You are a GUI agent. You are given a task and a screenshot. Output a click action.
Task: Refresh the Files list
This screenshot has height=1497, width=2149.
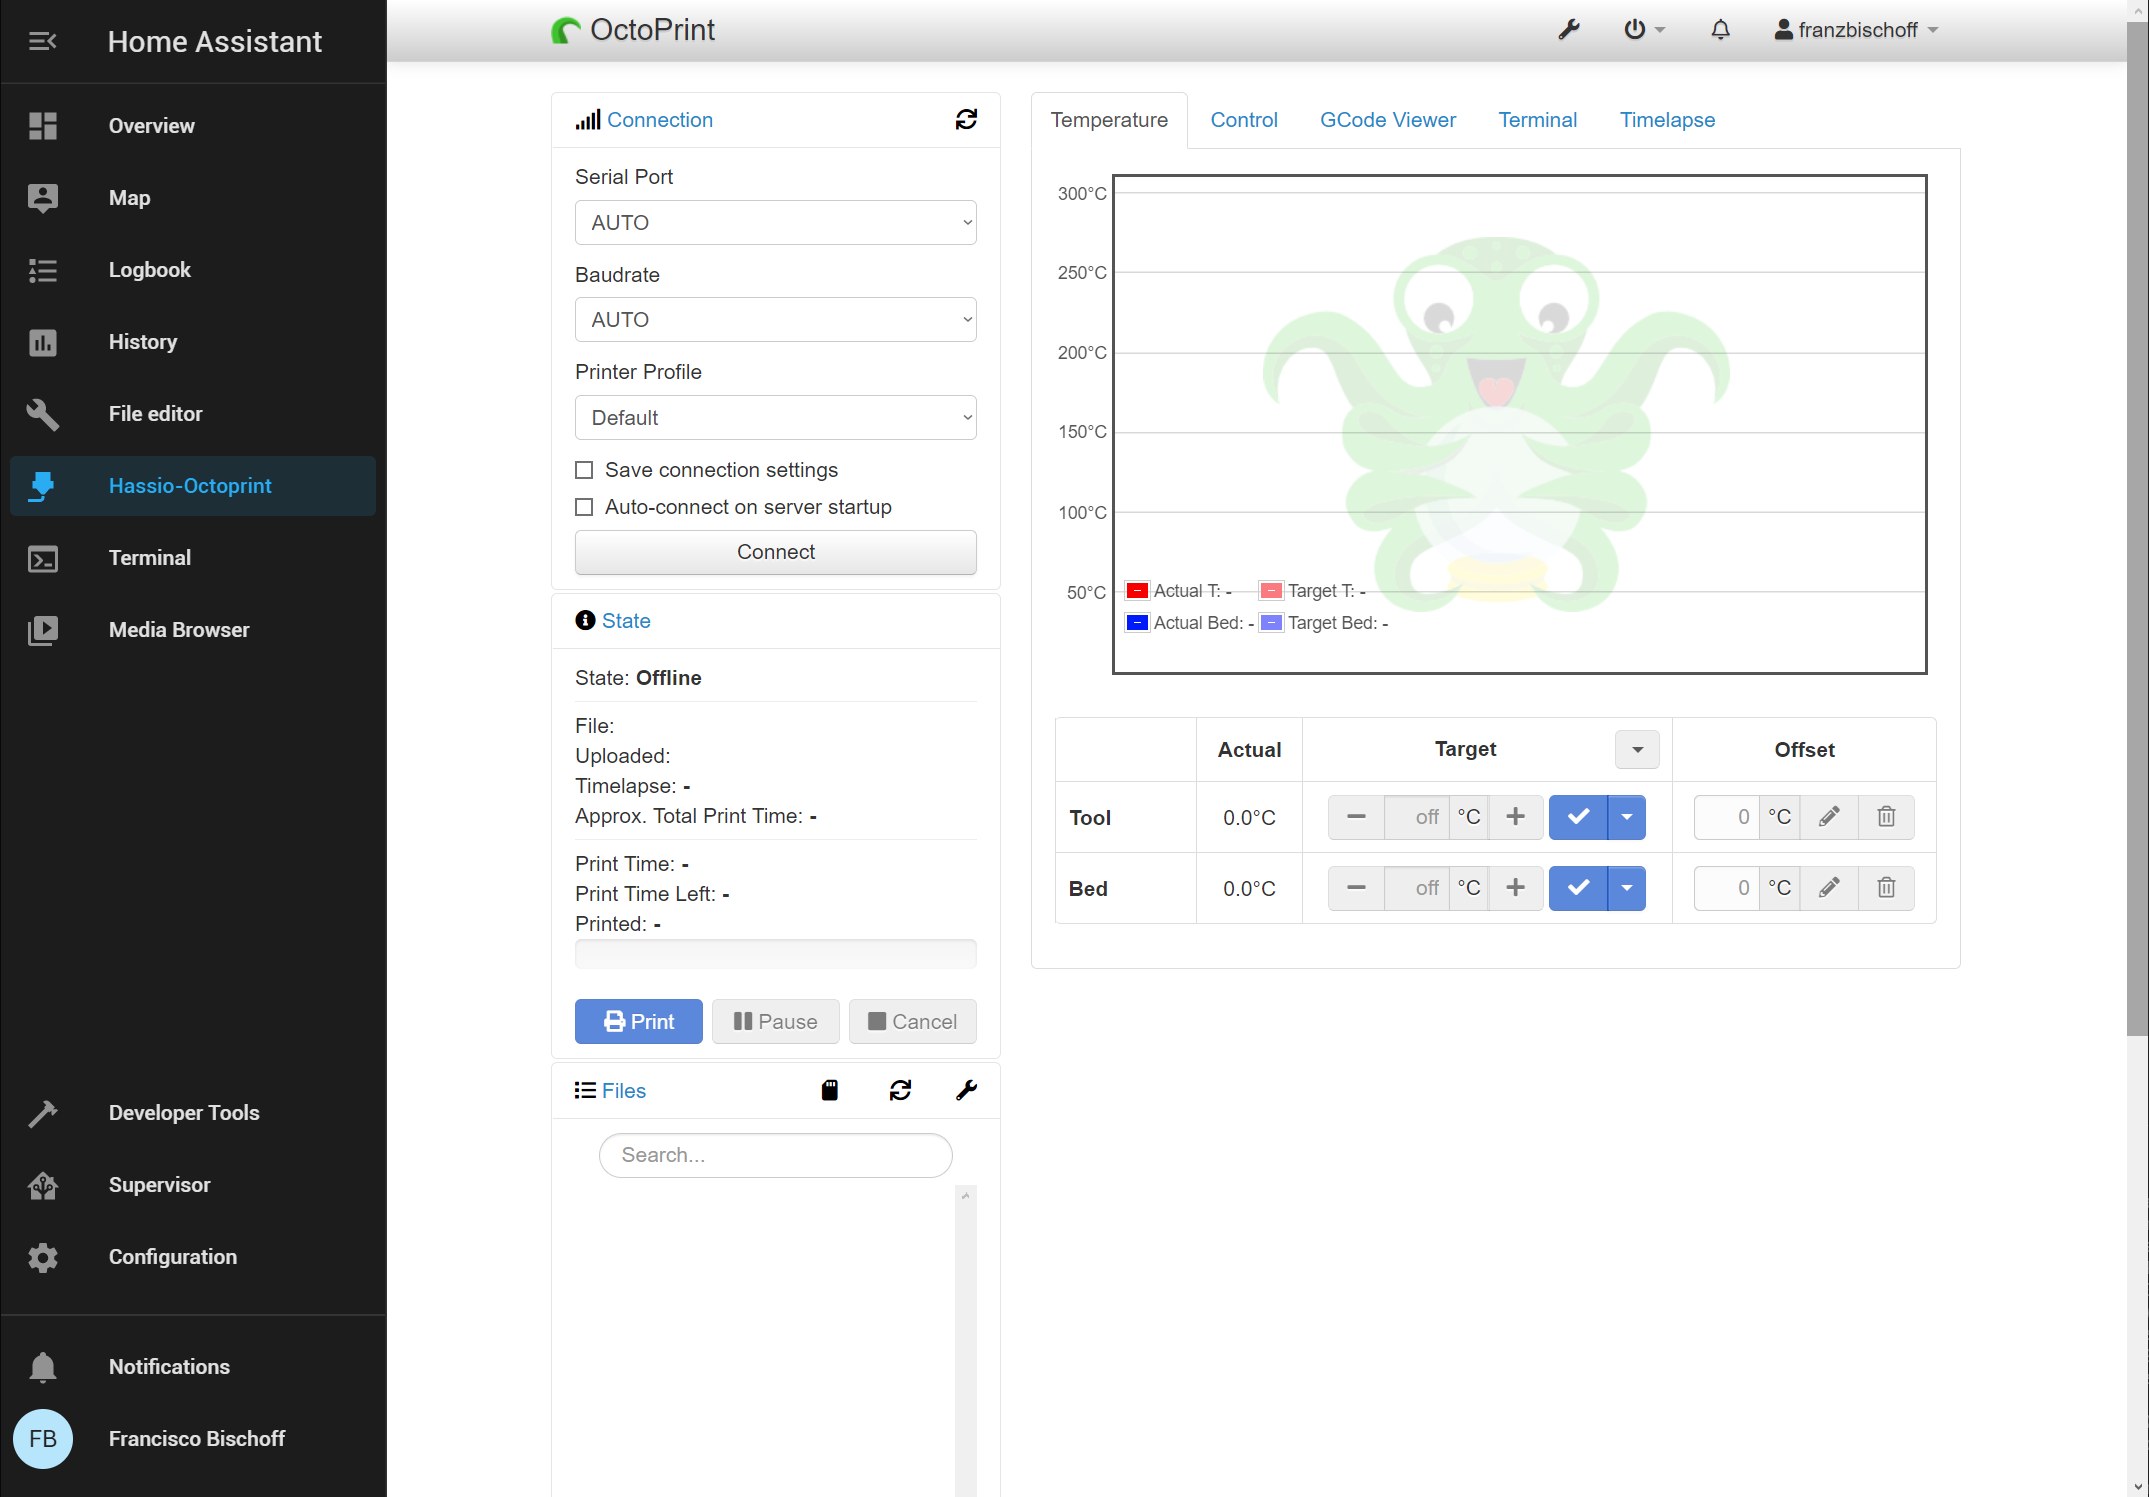coord(900,1090)
